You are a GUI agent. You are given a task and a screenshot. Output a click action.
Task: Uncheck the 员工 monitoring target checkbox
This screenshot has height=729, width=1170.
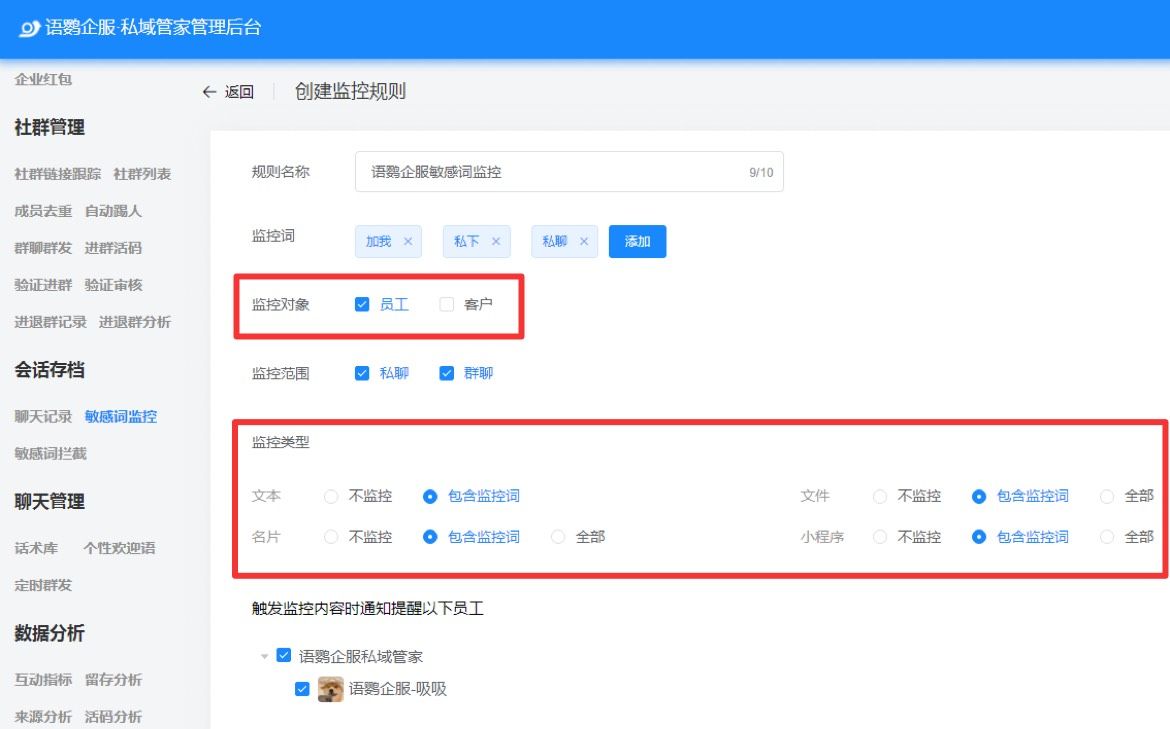click(x=362, y=304)
